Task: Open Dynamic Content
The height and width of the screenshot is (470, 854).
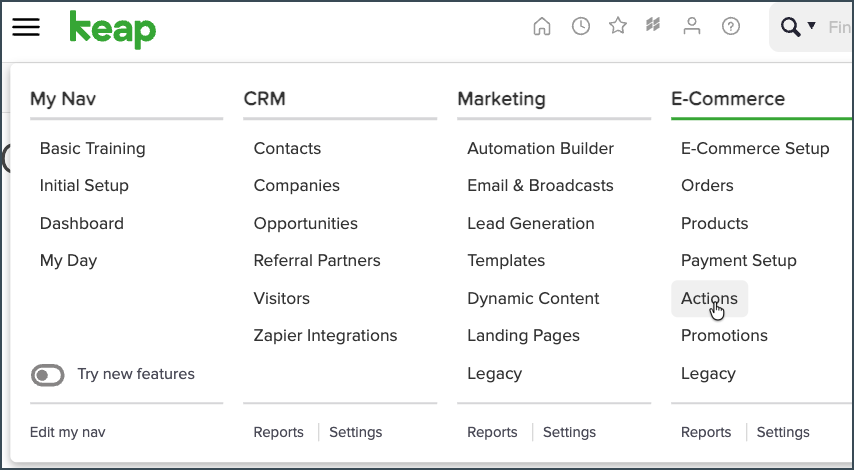Action: pyautogui.click(x=533, y=298)
